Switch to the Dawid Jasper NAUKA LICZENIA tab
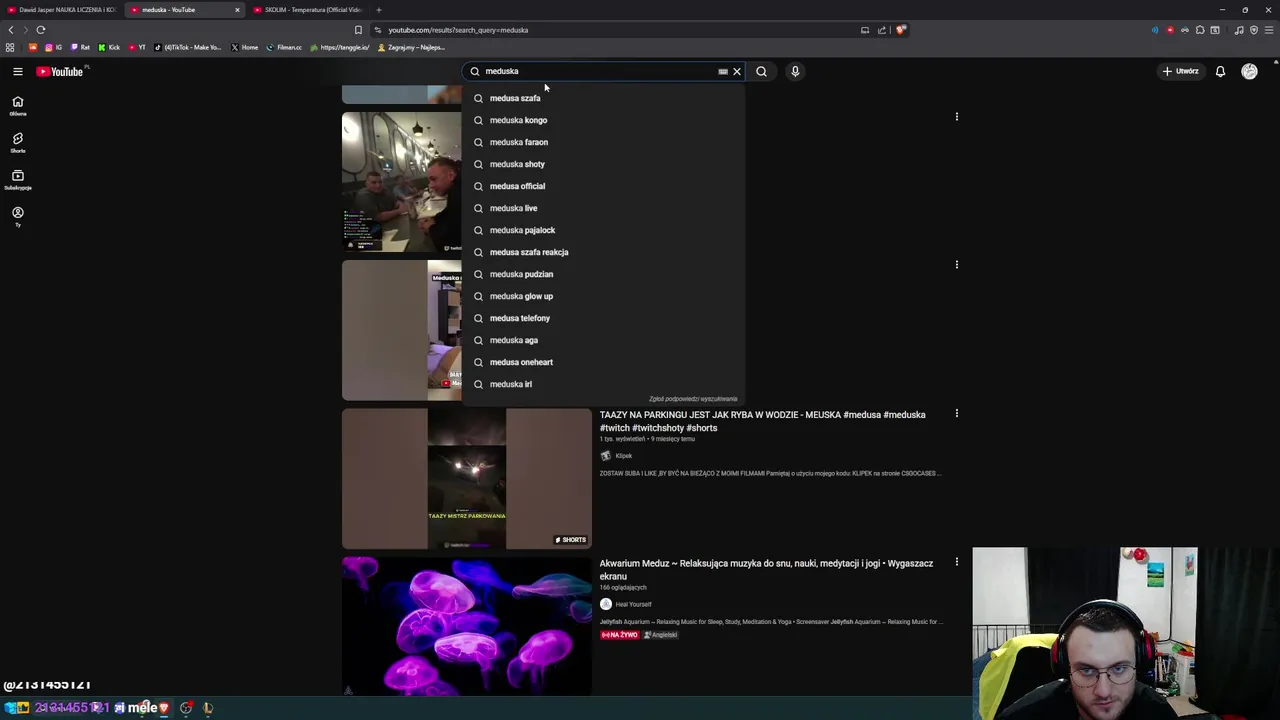 coord(62,10)
